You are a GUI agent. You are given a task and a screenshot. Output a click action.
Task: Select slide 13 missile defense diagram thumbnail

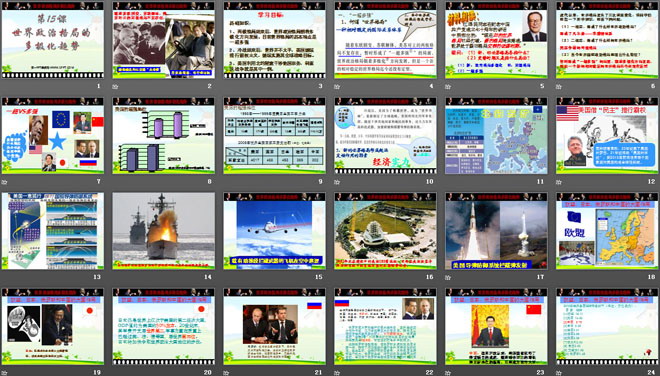(x=53, y=231)
